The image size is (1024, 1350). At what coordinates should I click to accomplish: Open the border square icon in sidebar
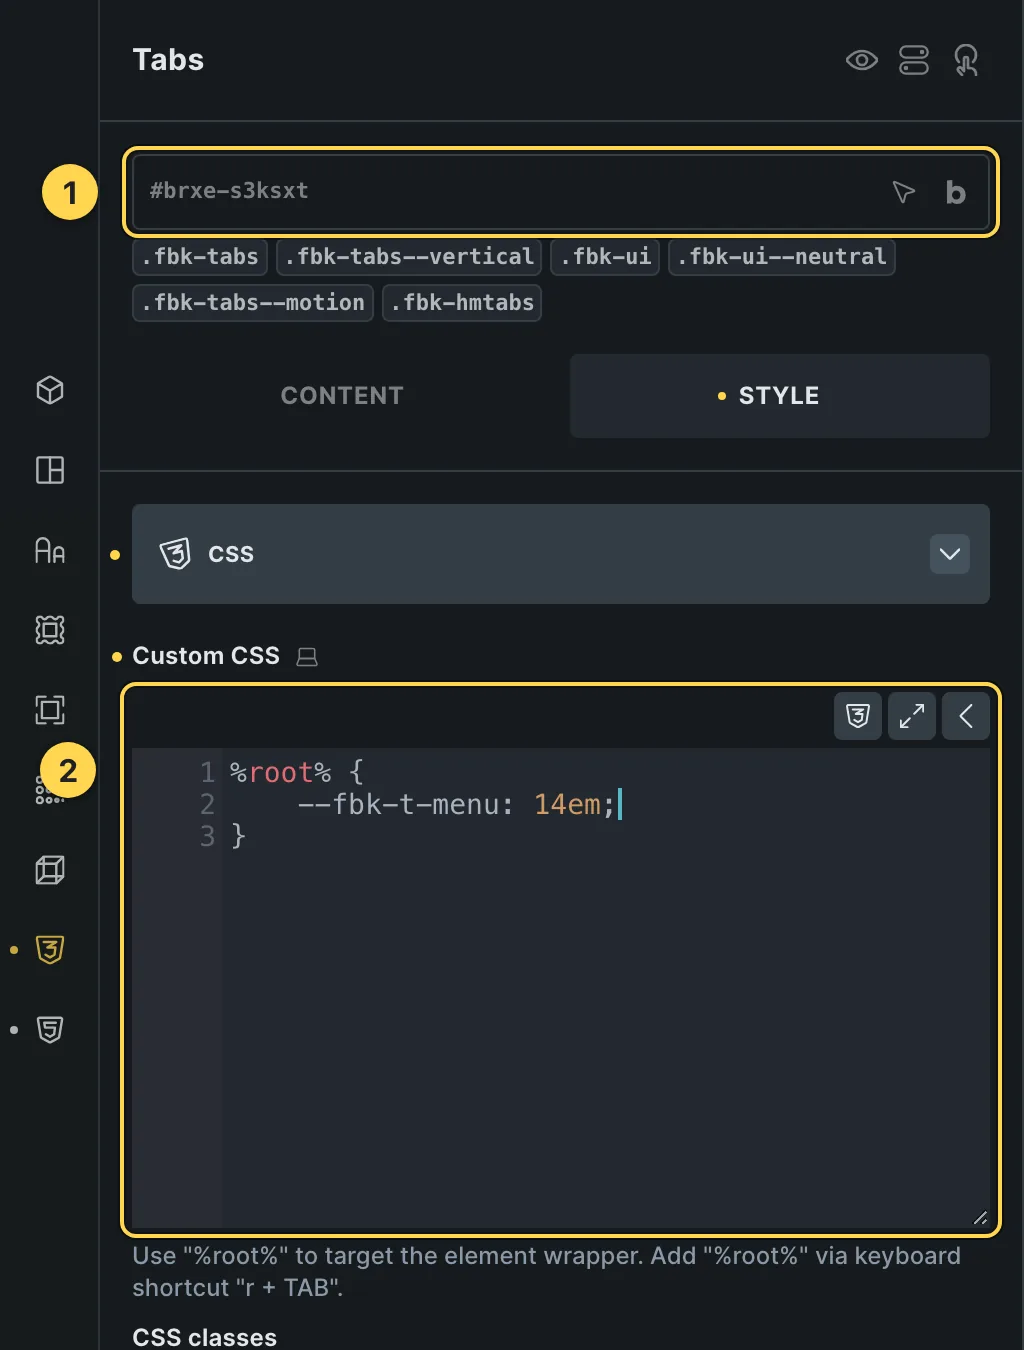point(50,710)
